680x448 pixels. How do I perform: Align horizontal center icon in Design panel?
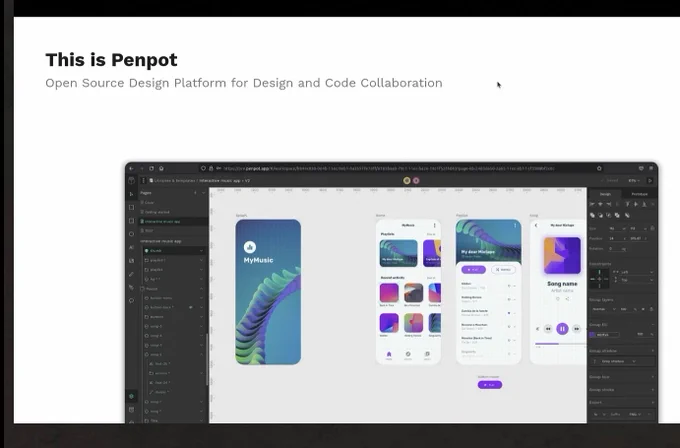click(x=601, y=204)
